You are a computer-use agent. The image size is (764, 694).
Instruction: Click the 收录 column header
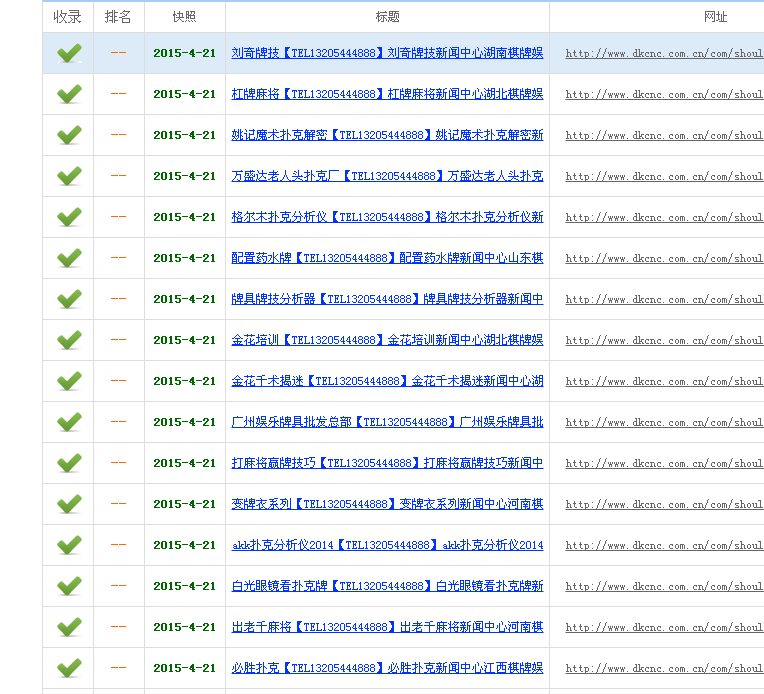coord(68,17)
